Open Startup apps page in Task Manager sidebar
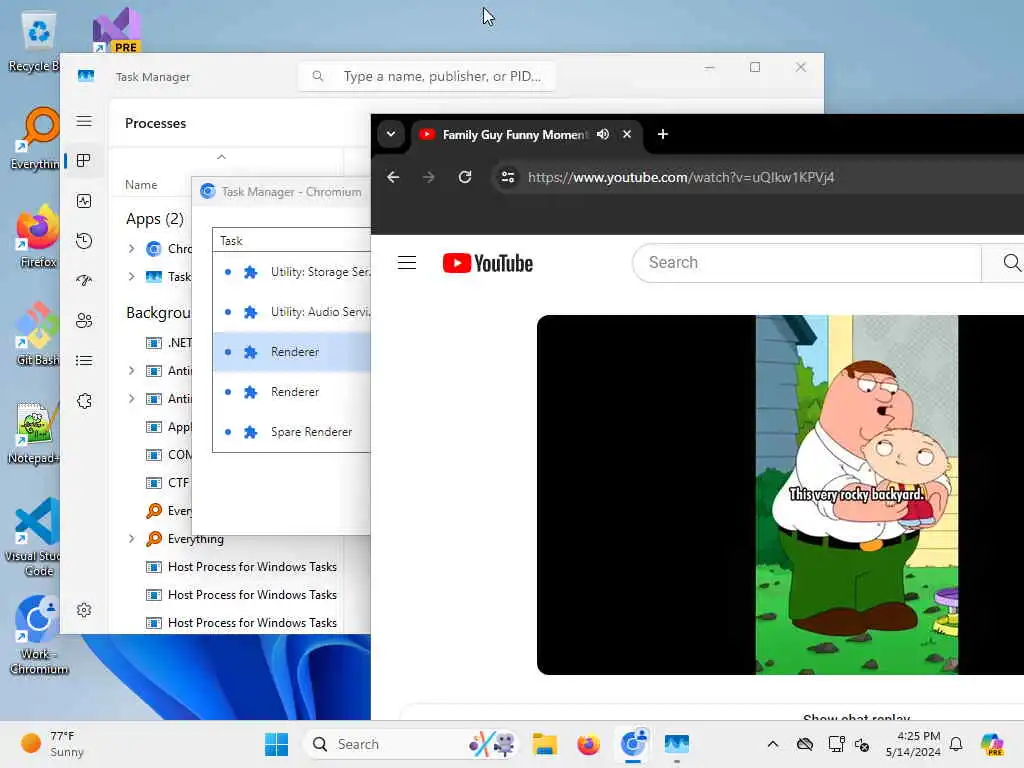Screen dimensions: 1024x768 click(84, 281)
